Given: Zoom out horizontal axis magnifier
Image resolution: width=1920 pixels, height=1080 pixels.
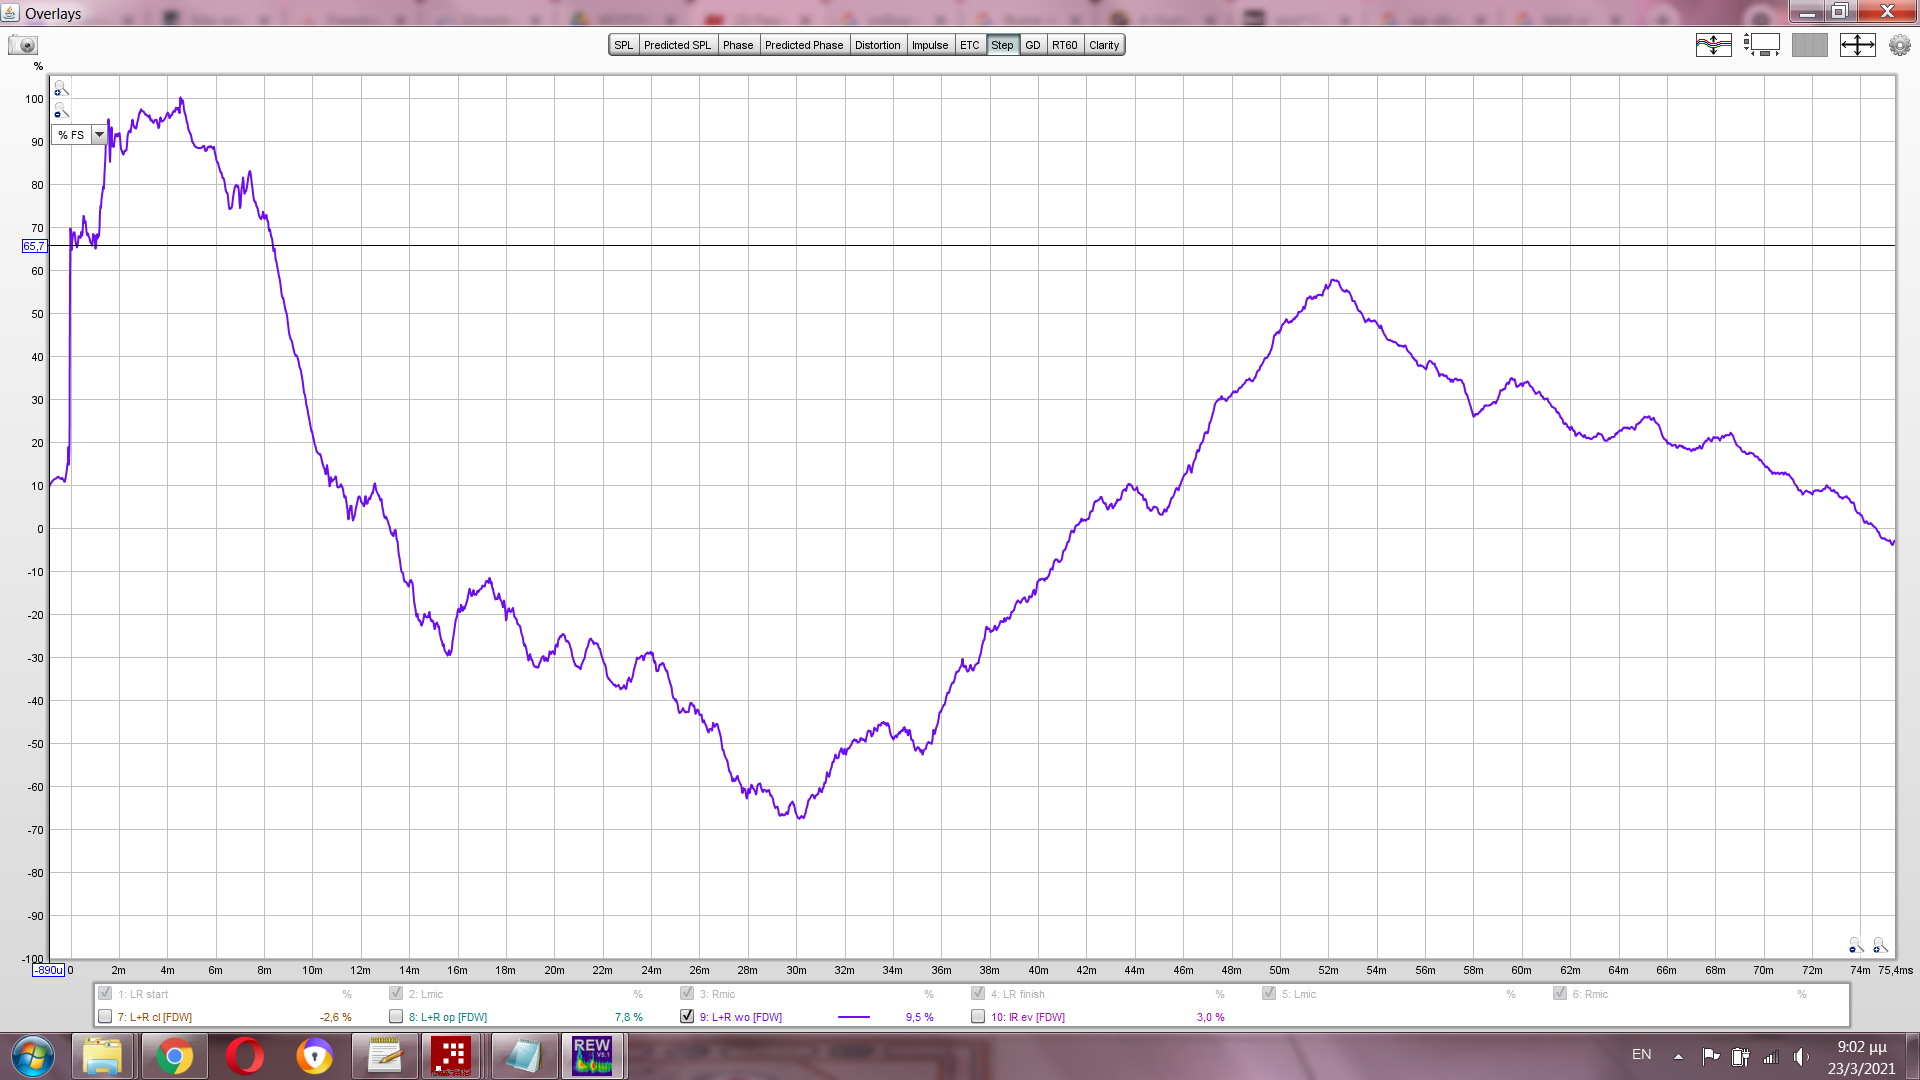Looking at the screenshot, I should tap(1856, 946).
